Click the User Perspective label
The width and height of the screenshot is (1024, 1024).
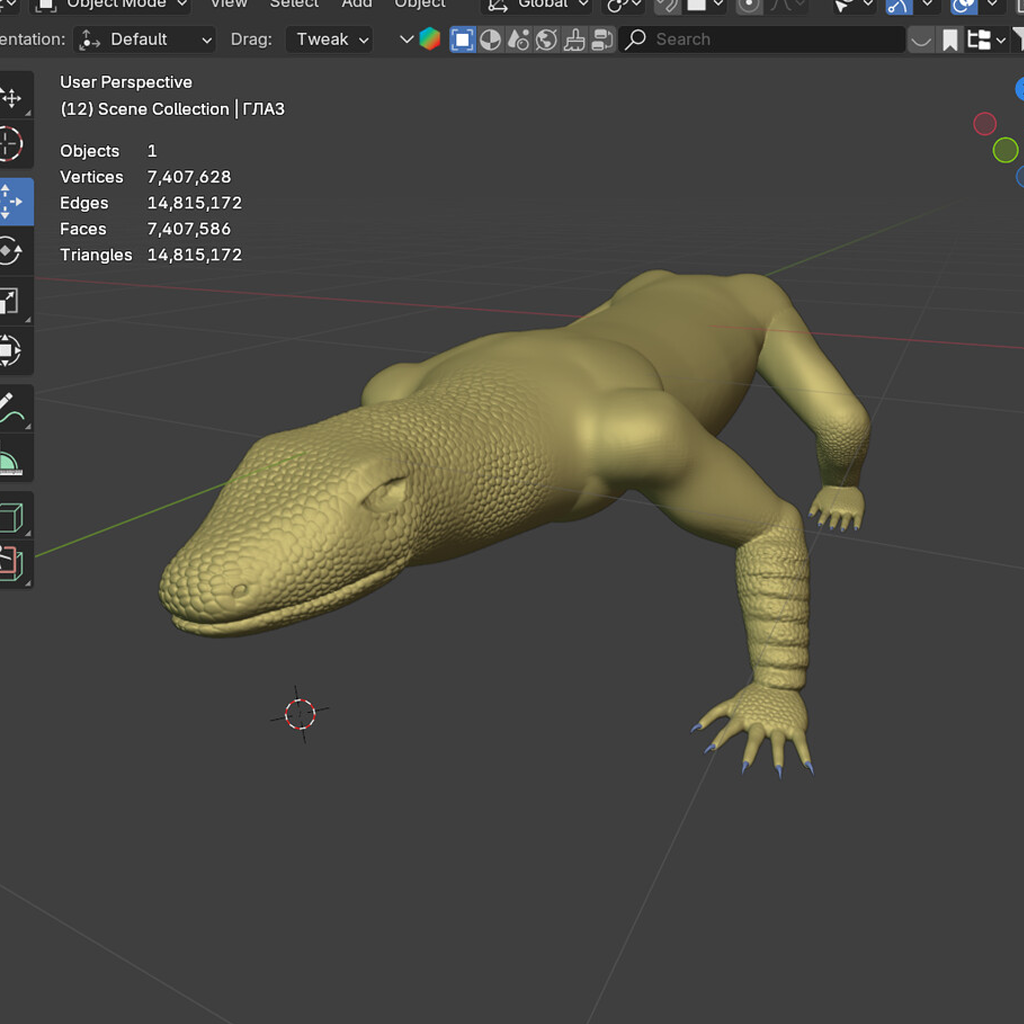(126, 82)
